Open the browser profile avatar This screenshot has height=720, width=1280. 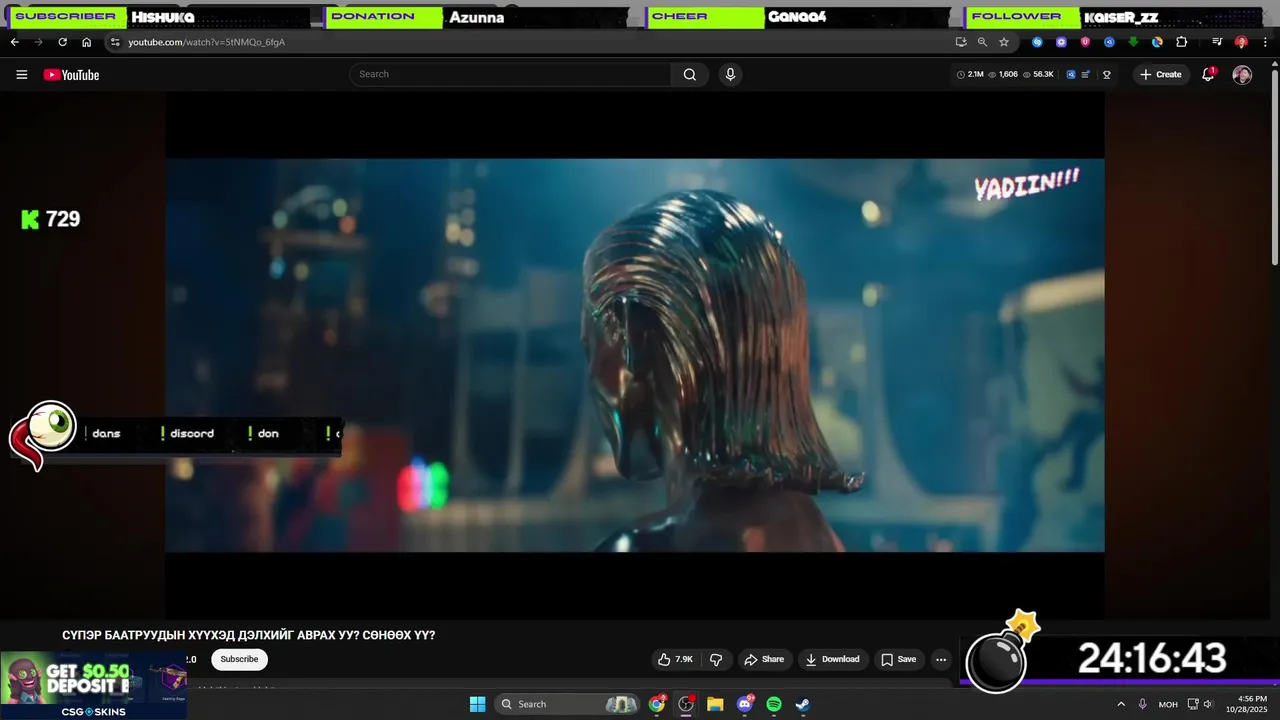pyautogui.click(x=1241, y=42)
